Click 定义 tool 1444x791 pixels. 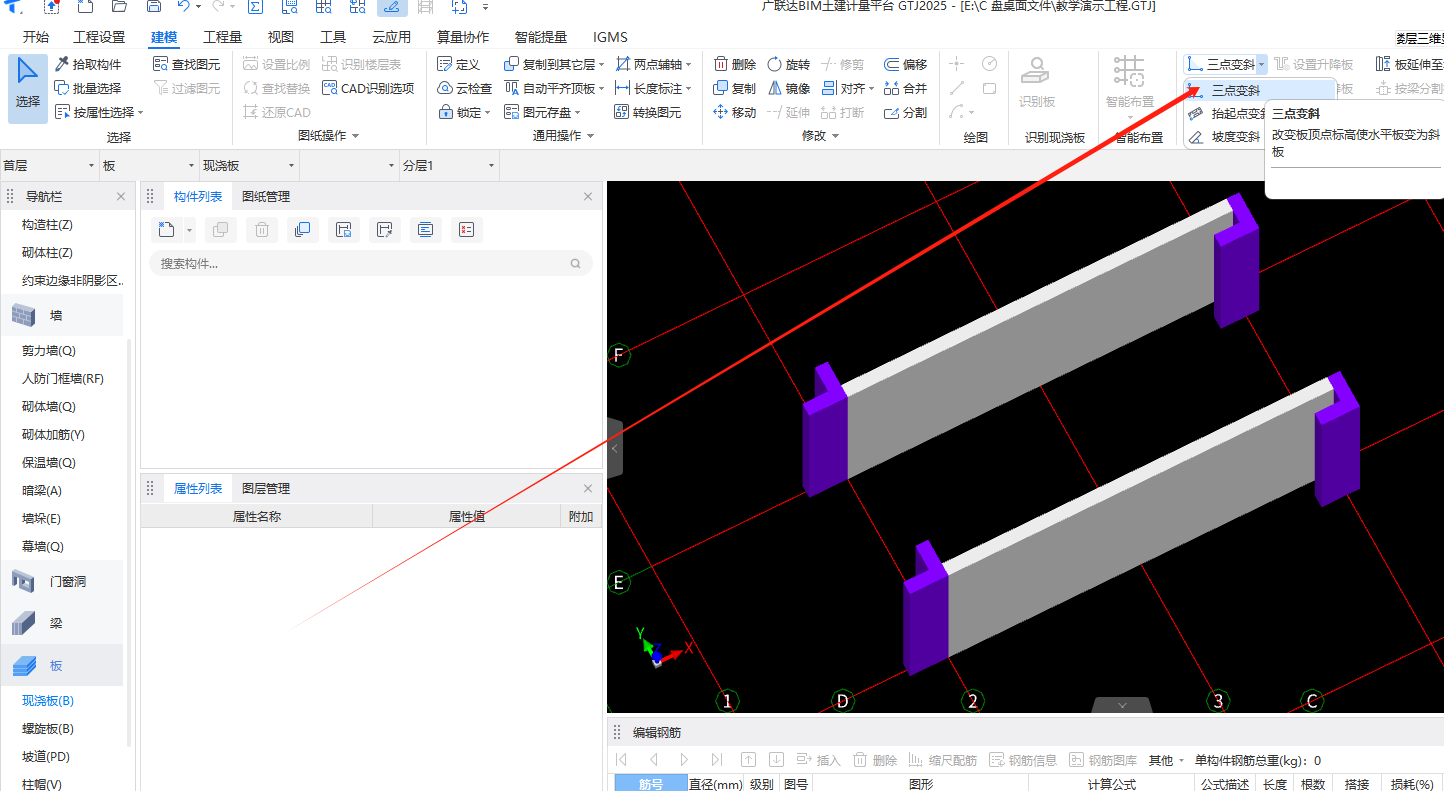coord(459,64)
